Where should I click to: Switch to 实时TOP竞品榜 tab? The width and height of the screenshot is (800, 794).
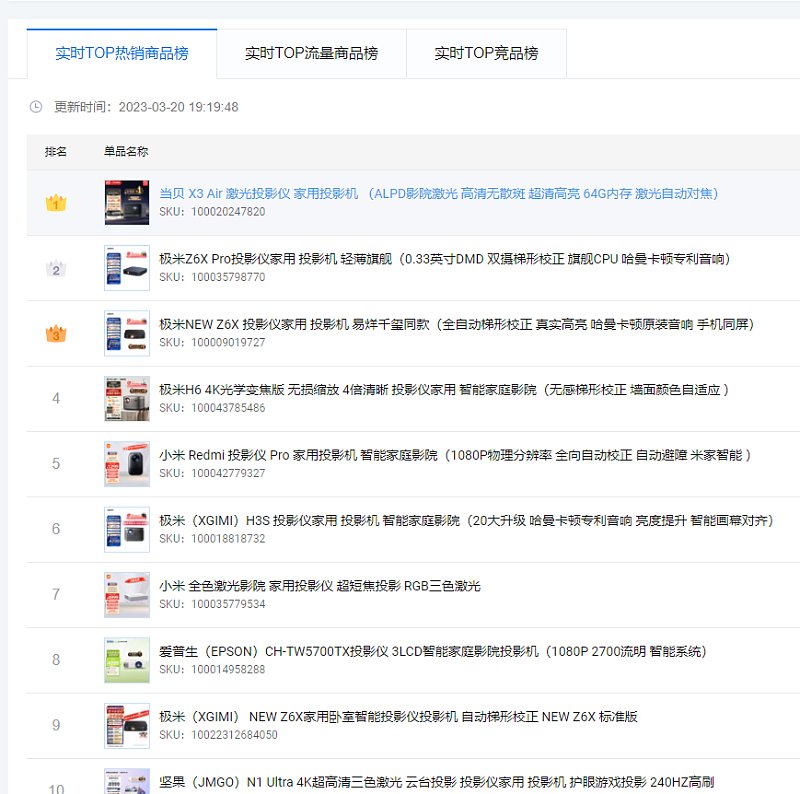click(x=486, y=53)
